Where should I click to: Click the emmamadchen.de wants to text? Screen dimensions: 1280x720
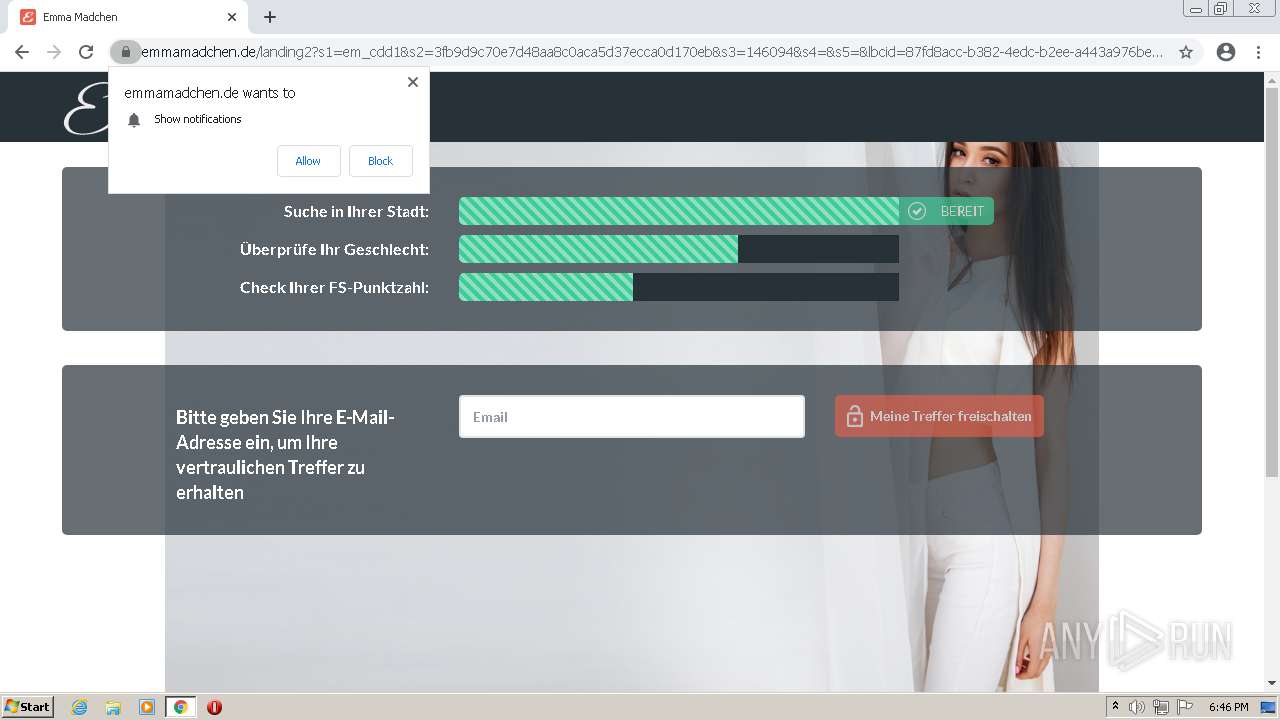pyautogui.click(x=210, y=93)
